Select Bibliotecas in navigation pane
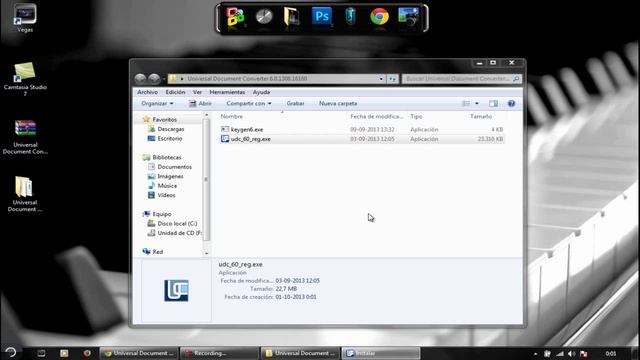Viewport: 640px width, 360px height. 167,158
